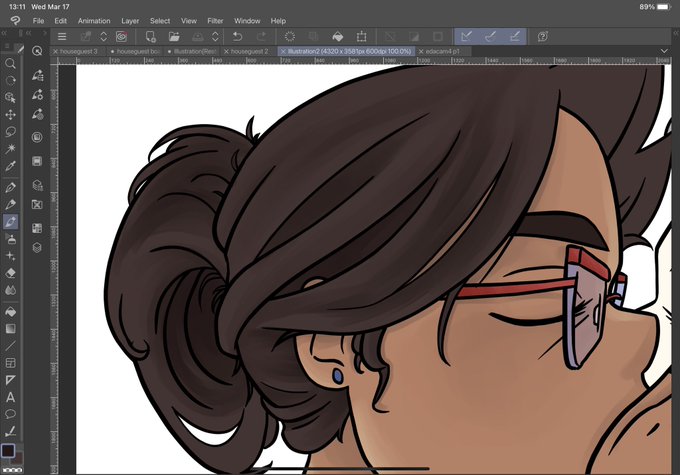Click the Scale/Rotate transform icon
The width and height of the screenshot is (680, 475).
[361, 36]
